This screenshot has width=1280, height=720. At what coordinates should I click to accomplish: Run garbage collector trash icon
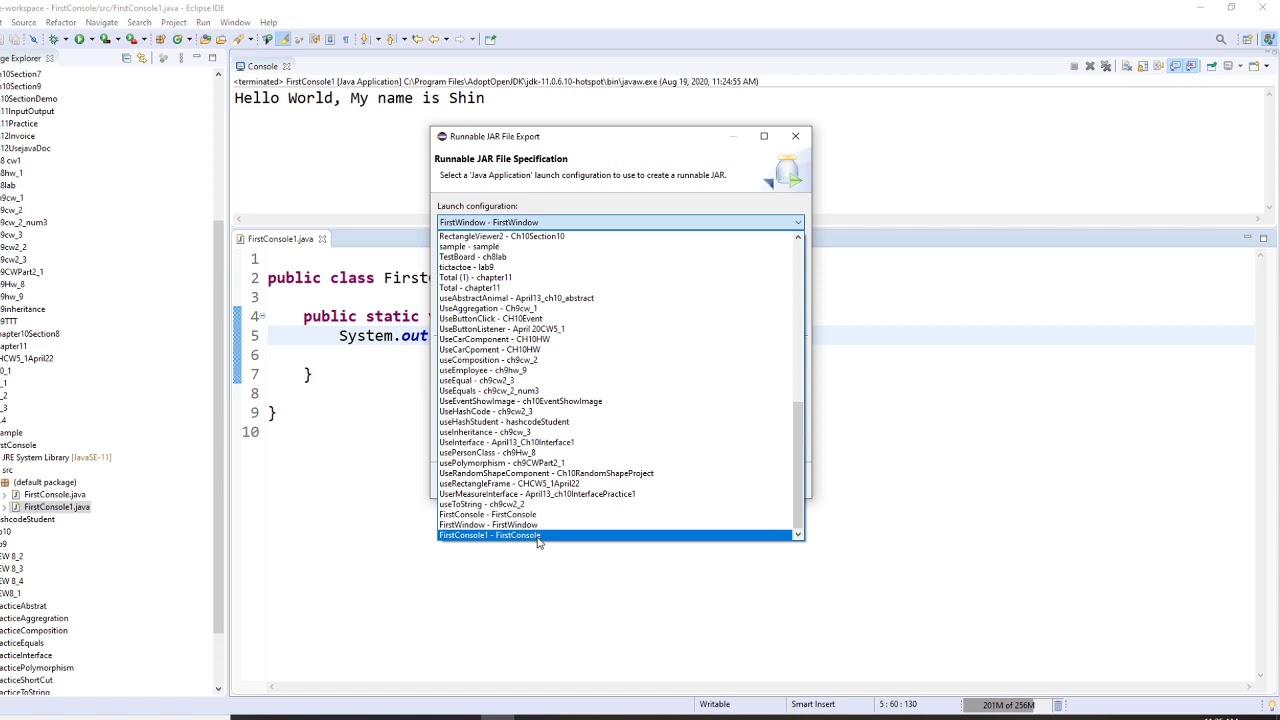(1057, 705)
